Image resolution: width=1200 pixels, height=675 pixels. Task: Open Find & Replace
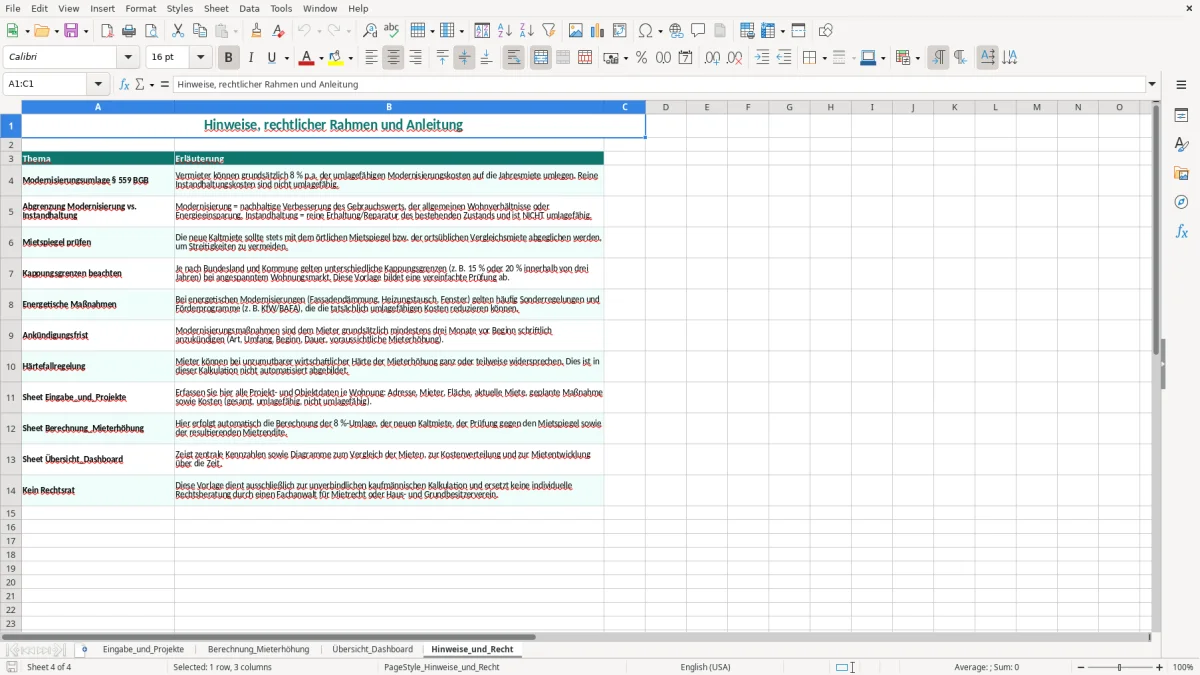370,31
